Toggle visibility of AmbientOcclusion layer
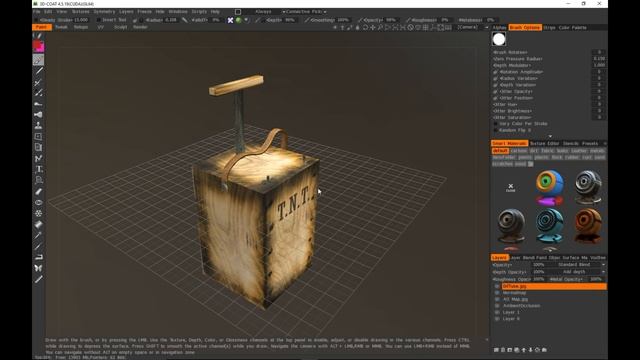Viewport: 640px width, 360px height. point(497,306)
